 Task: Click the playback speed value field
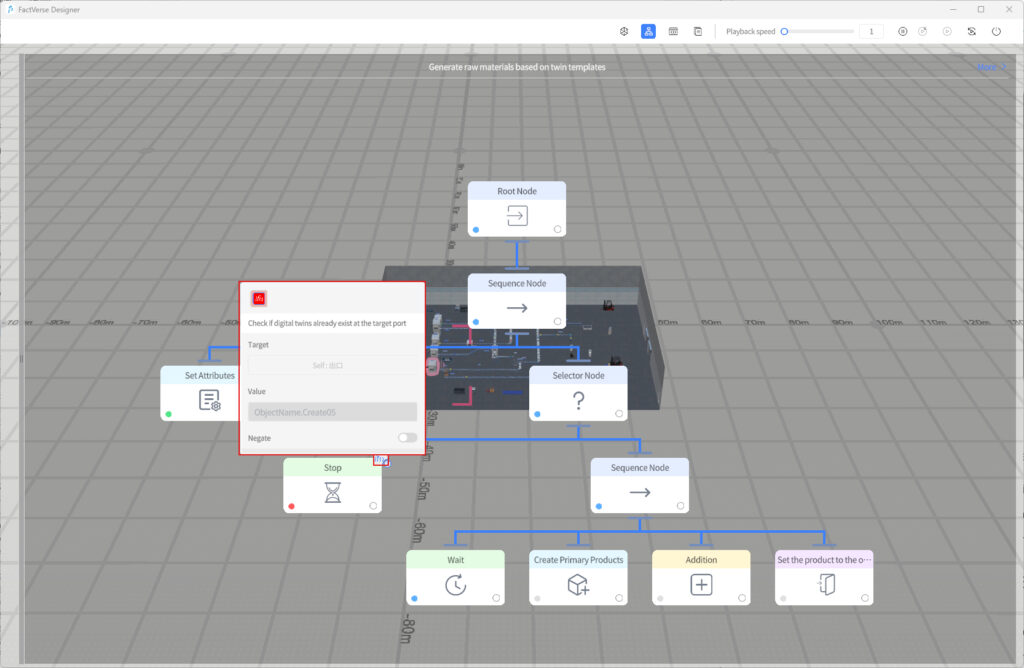click(871, 31)
